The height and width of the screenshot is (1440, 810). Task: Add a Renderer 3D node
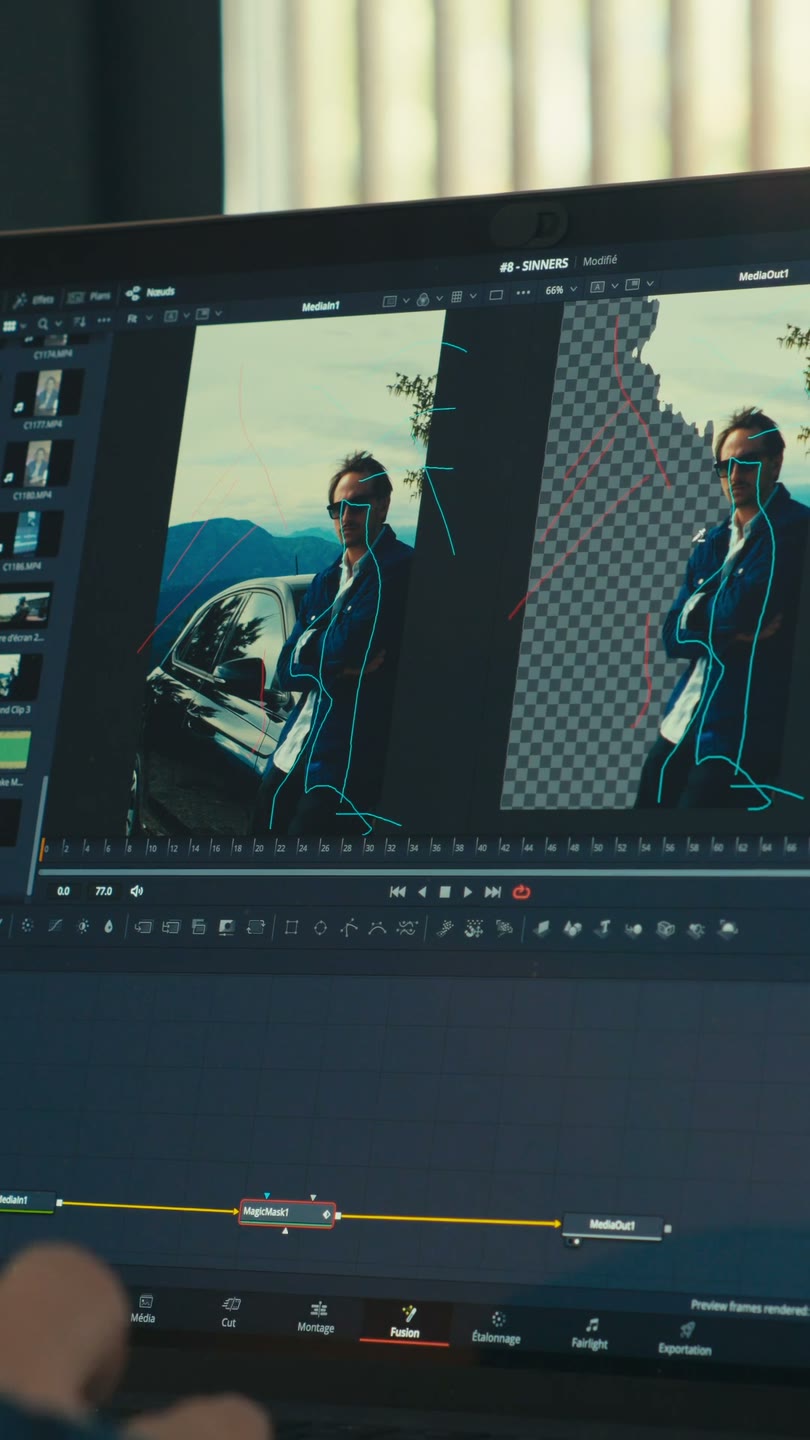(x=728, y=929)
